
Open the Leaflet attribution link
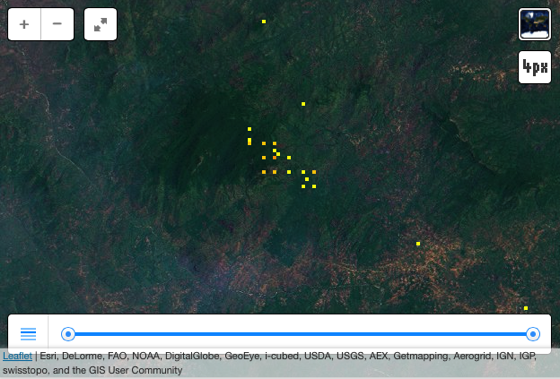pos(18,356)
